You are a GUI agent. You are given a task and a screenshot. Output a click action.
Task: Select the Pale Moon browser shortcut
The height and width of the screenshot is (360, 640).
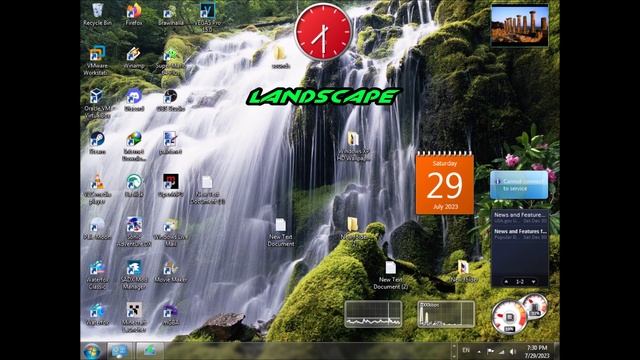pyautogui.click(x=97, y=229)
